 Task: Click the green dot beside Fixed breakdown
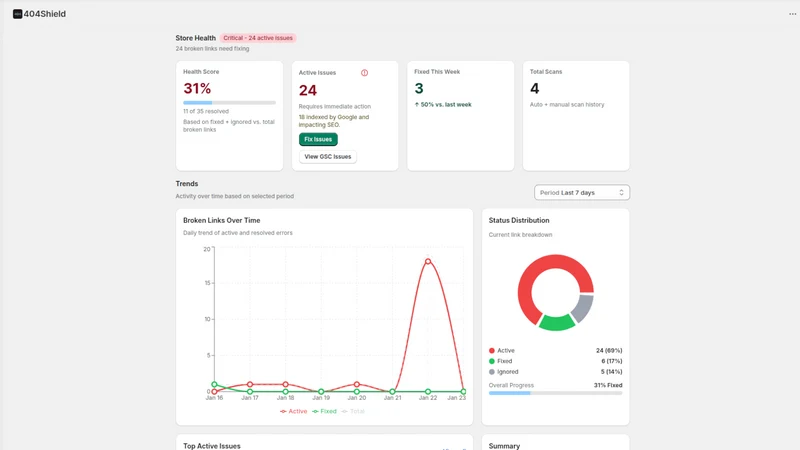492,361
